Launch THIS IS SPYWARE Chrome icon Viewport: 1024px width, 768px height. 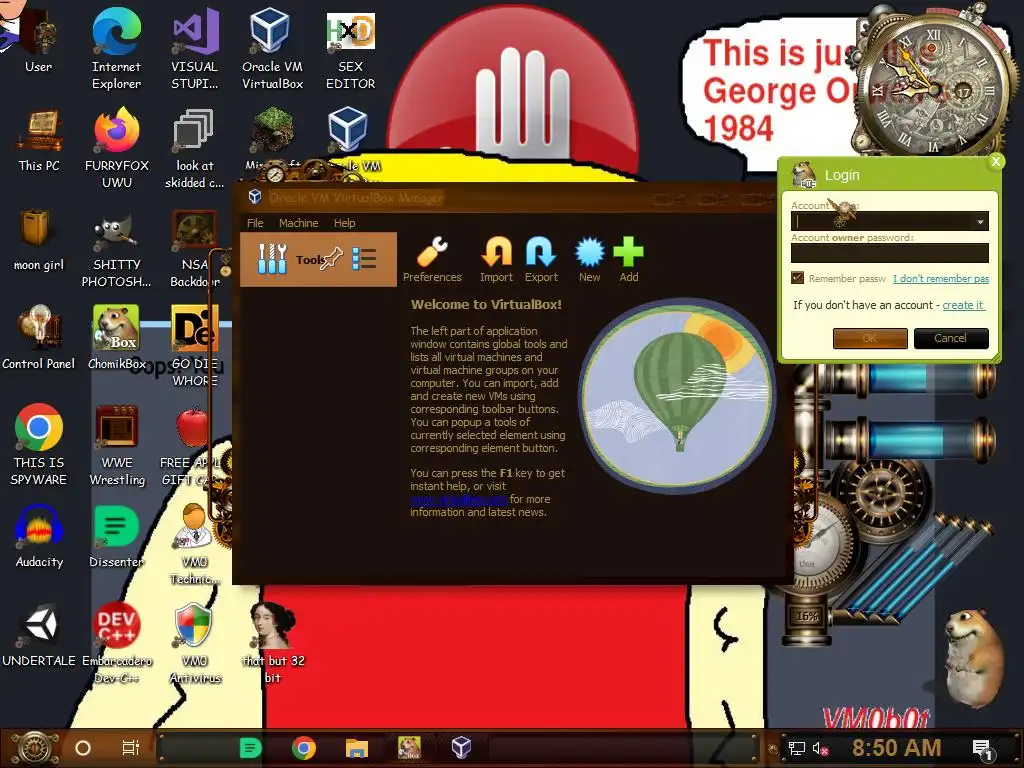(39, 445)
